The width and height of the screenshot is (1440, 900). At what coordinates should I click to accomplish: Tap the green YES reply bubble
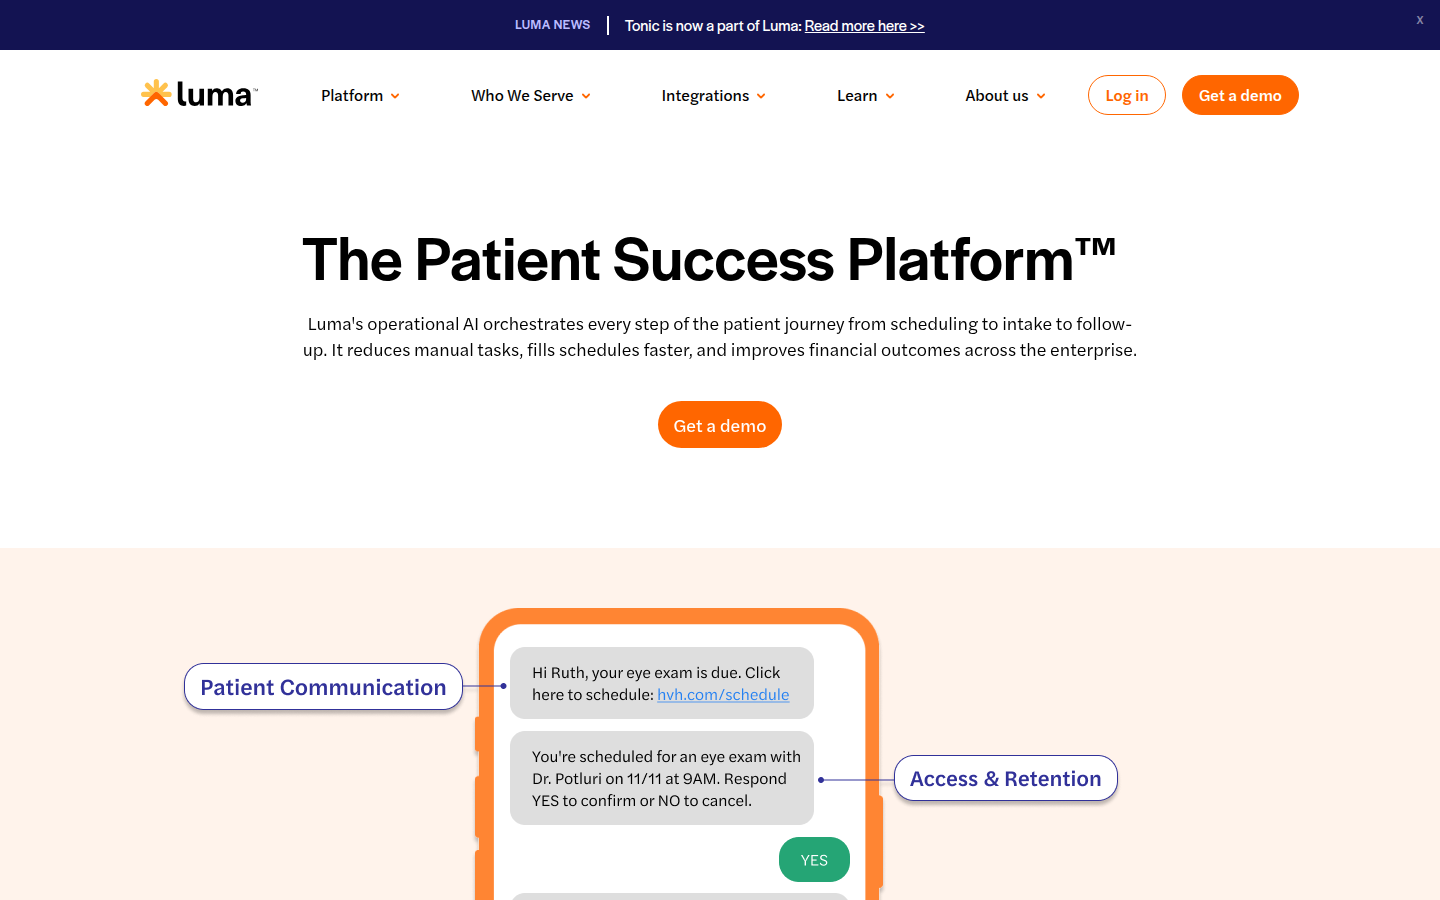pos(814,860)
